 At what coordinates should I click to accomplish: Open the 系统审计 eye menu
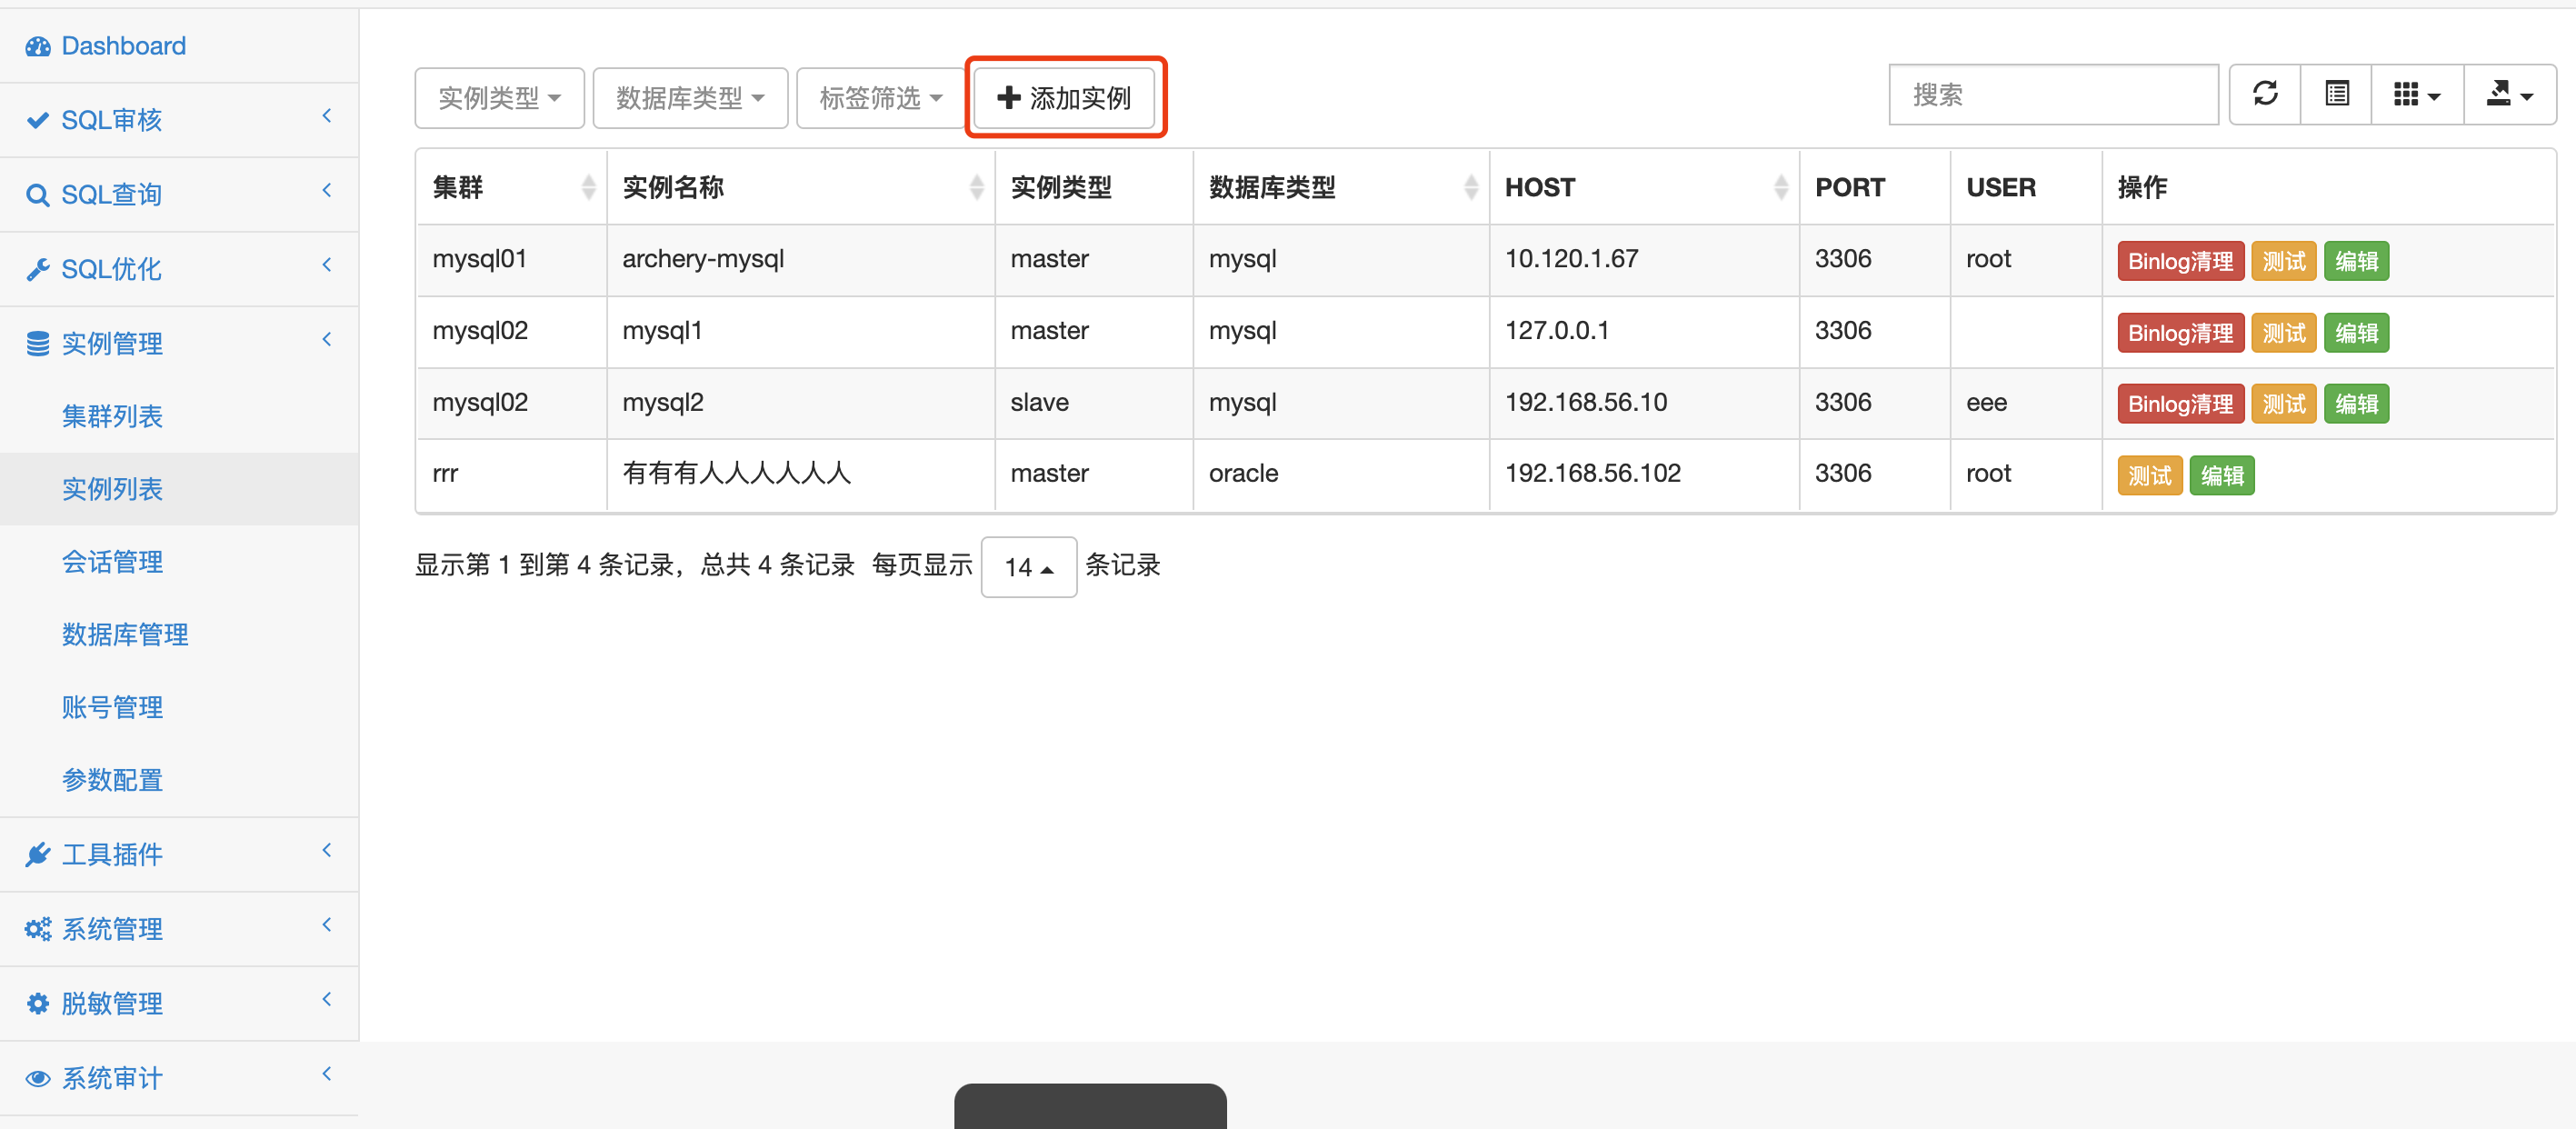pos(111,1078)
